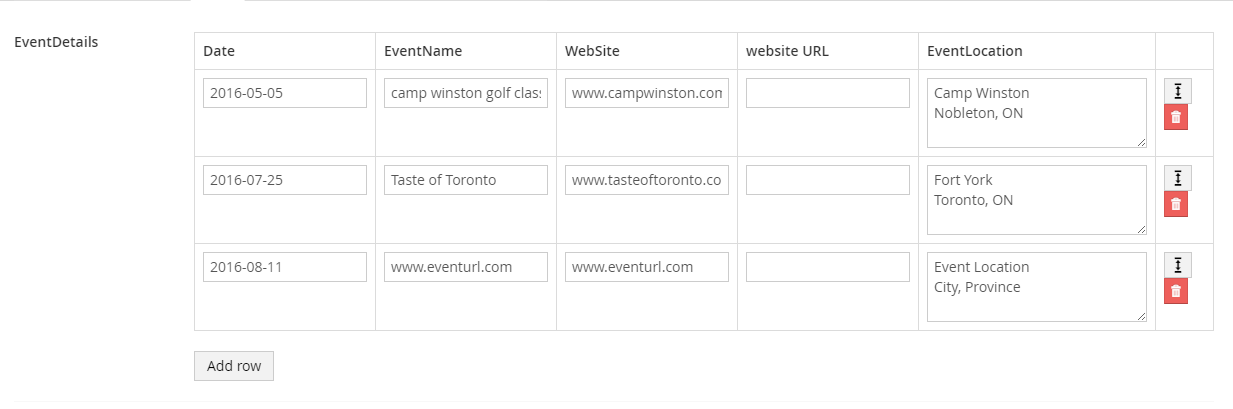Image resolution: width=1233 pixels, height=409 pixels.
Task: Edit the camp winston golf classic event name
Action: pyautogui.click(x=466, y=93)
